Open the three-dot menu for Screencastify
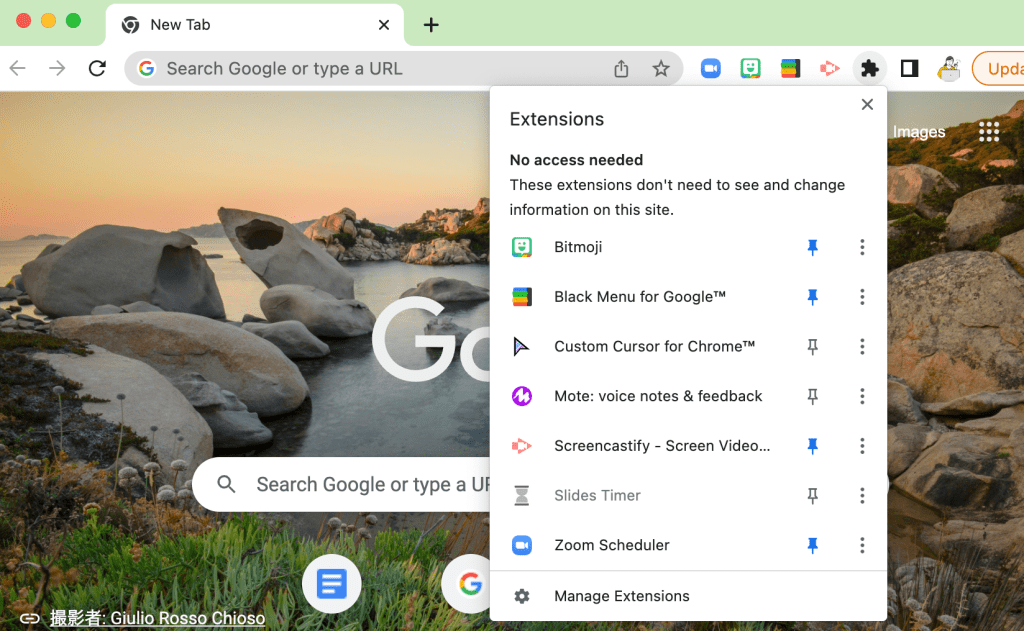The height and width of the screenshot is (631, 1024). click(862, 446)
